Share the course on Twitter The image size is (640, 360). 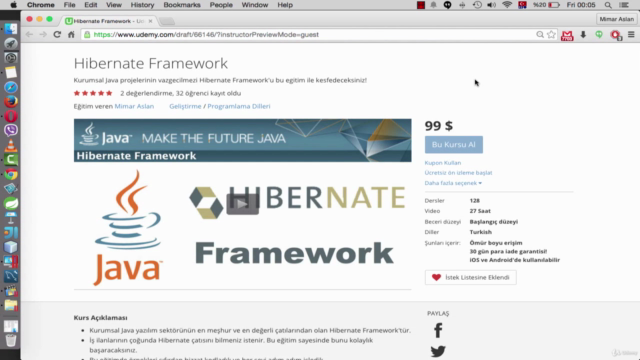(438, 351)
